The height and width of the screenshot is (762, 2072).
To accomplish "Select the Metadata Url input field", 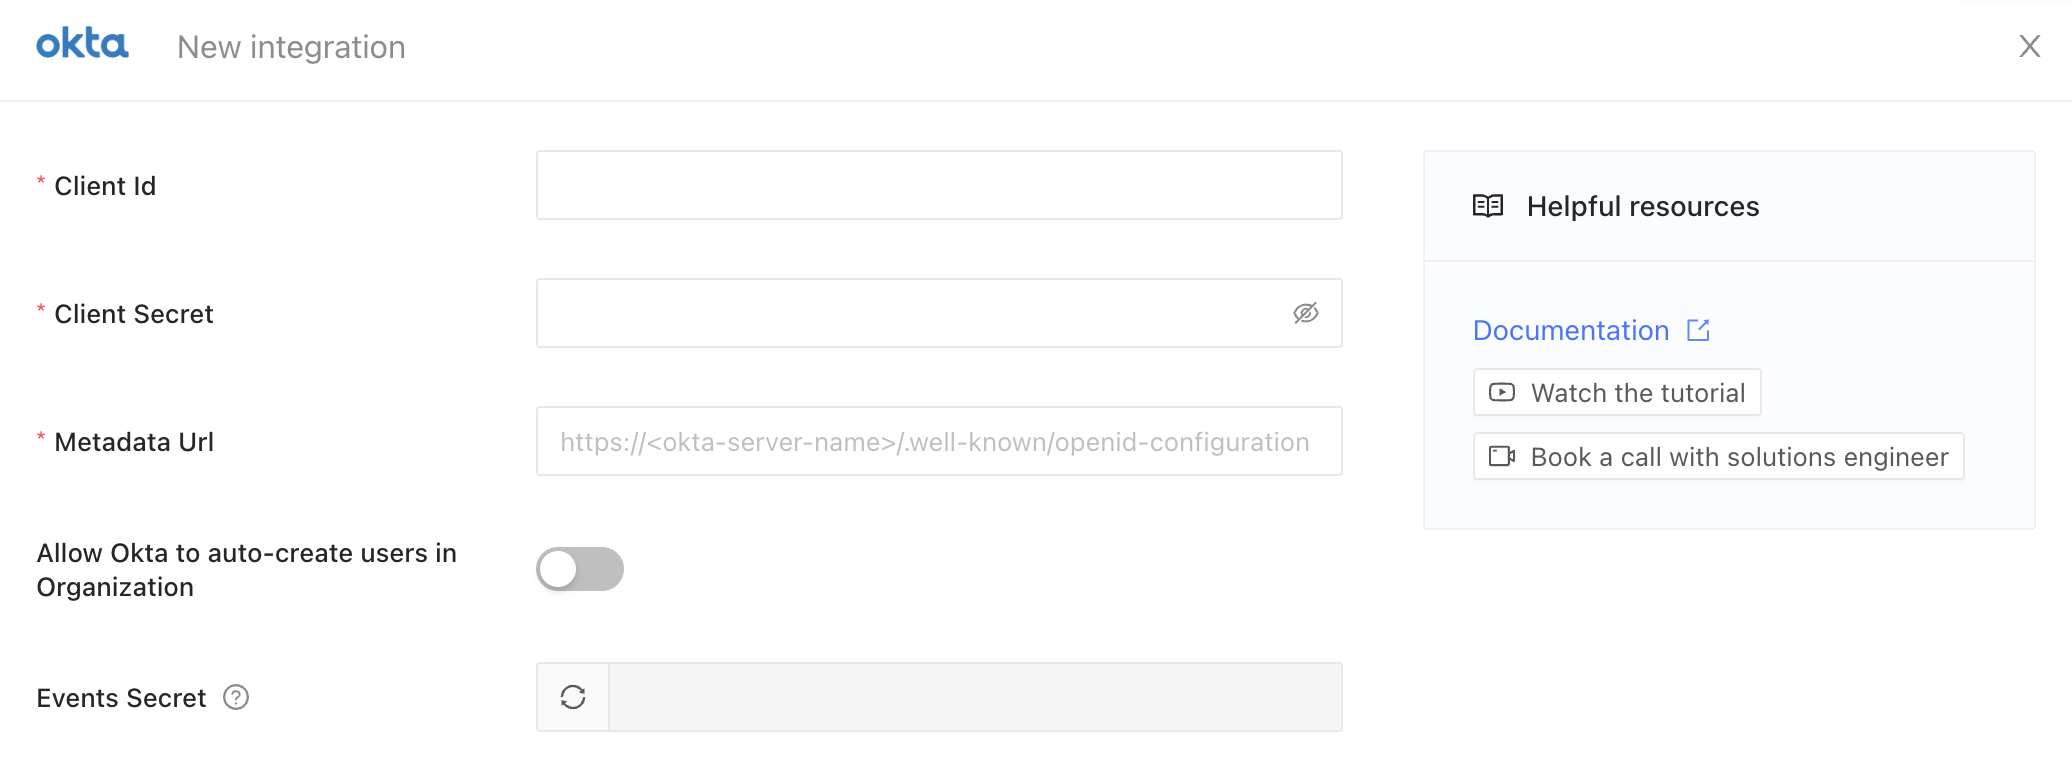I will click(x=939, y=441).
